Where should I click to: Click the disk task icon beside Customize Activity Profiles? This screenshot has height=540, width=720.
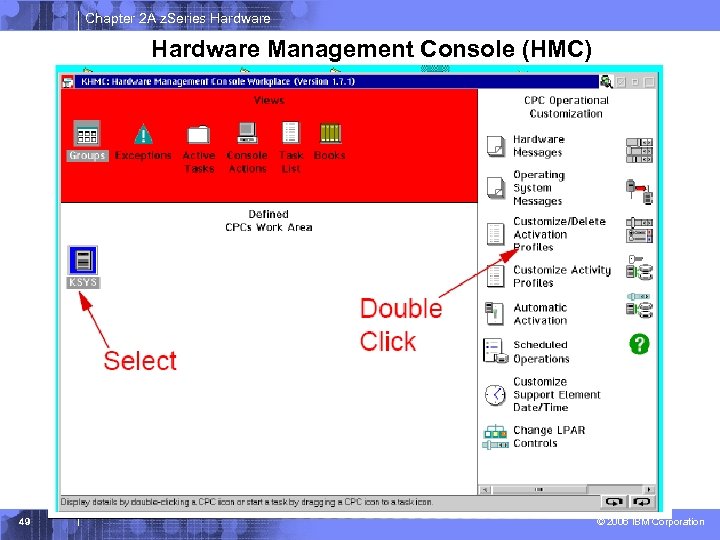[x=639, y=268]
